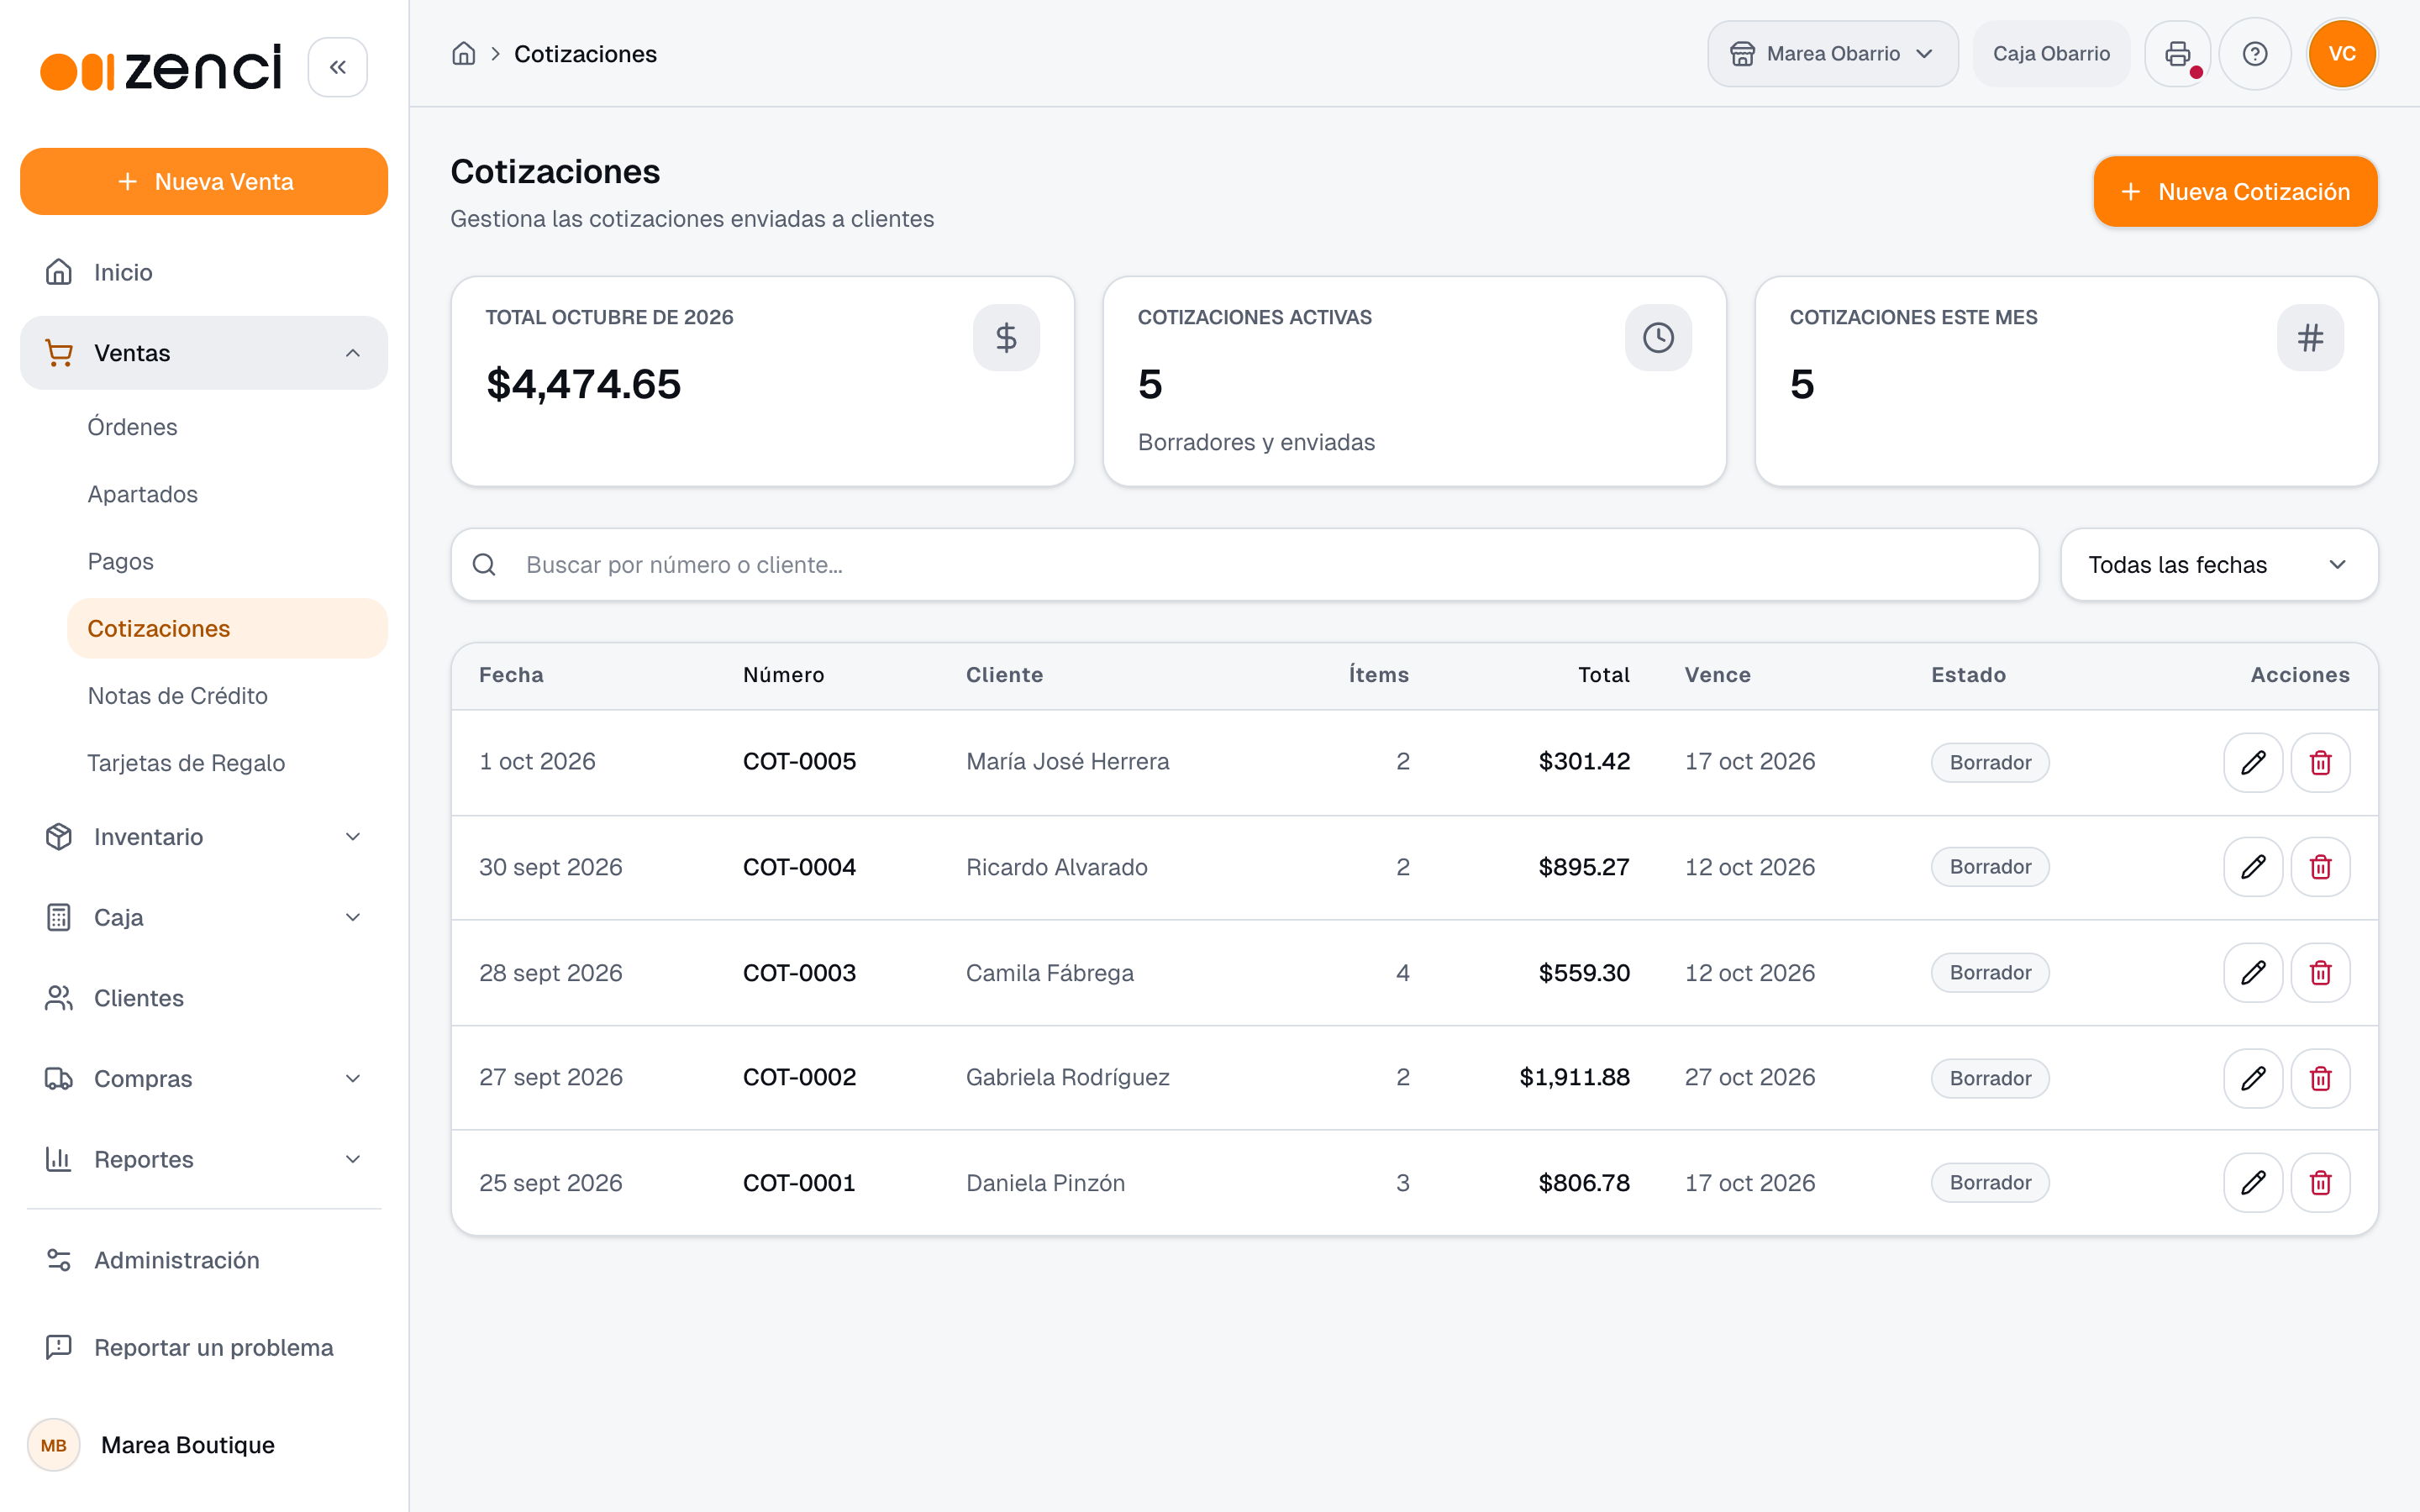
Task: Select the Cotizaciones sidebar item
Action: pos(227,629)
